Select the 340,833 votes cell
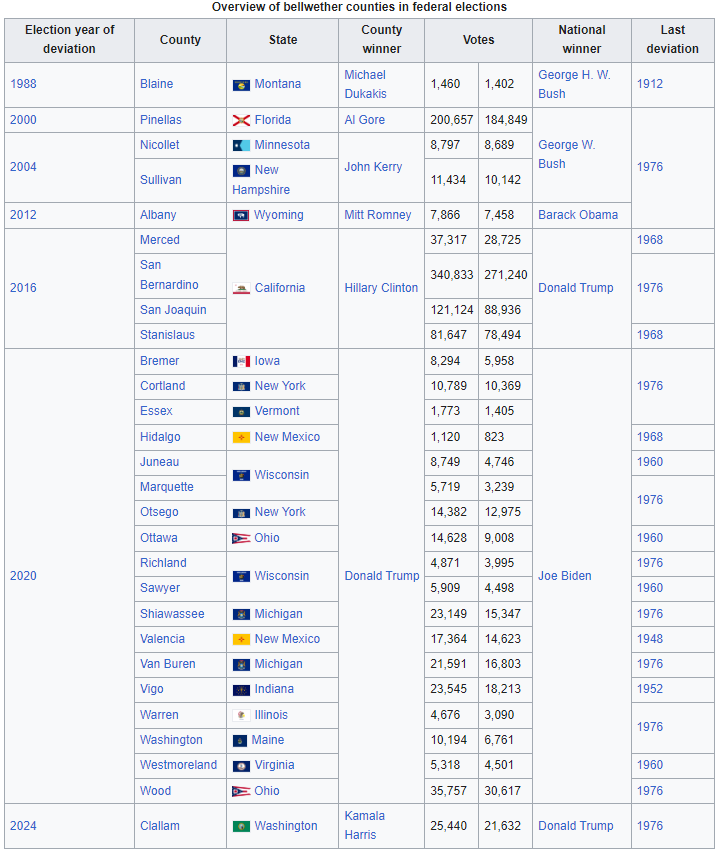The image size is (725, 851). coord(451,275)
